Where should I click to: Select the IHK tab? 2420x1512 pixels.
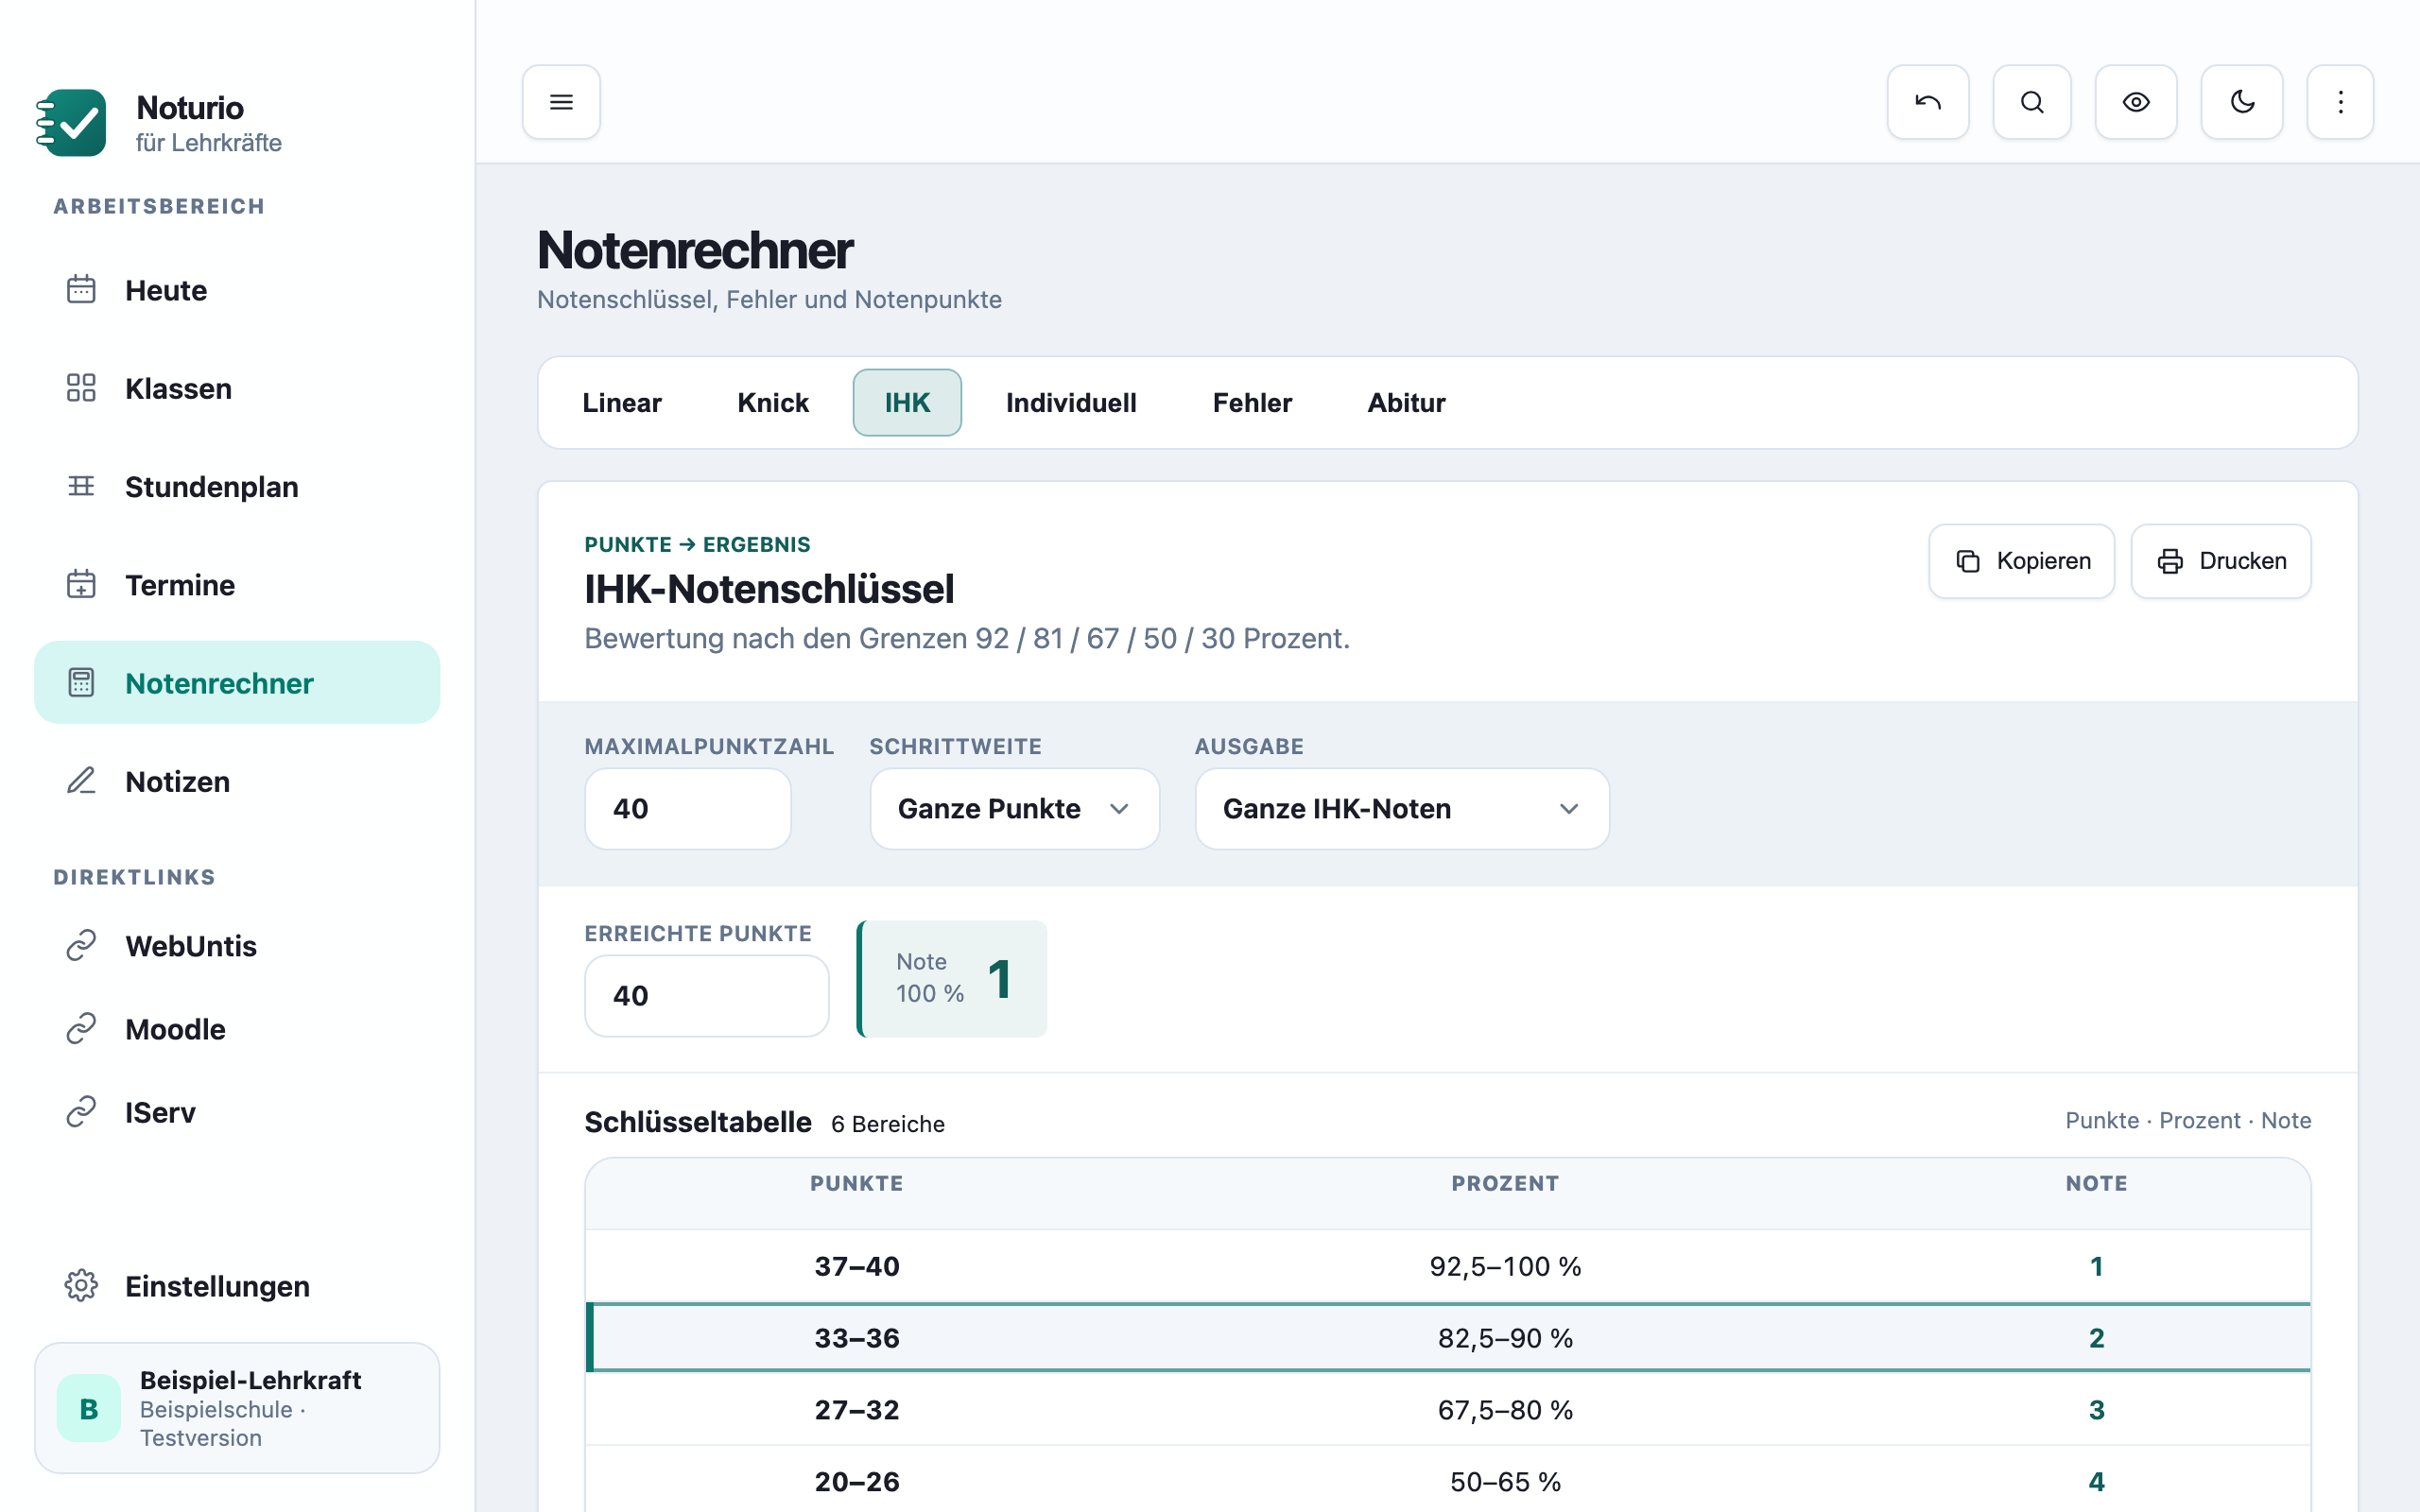(907, 403)
